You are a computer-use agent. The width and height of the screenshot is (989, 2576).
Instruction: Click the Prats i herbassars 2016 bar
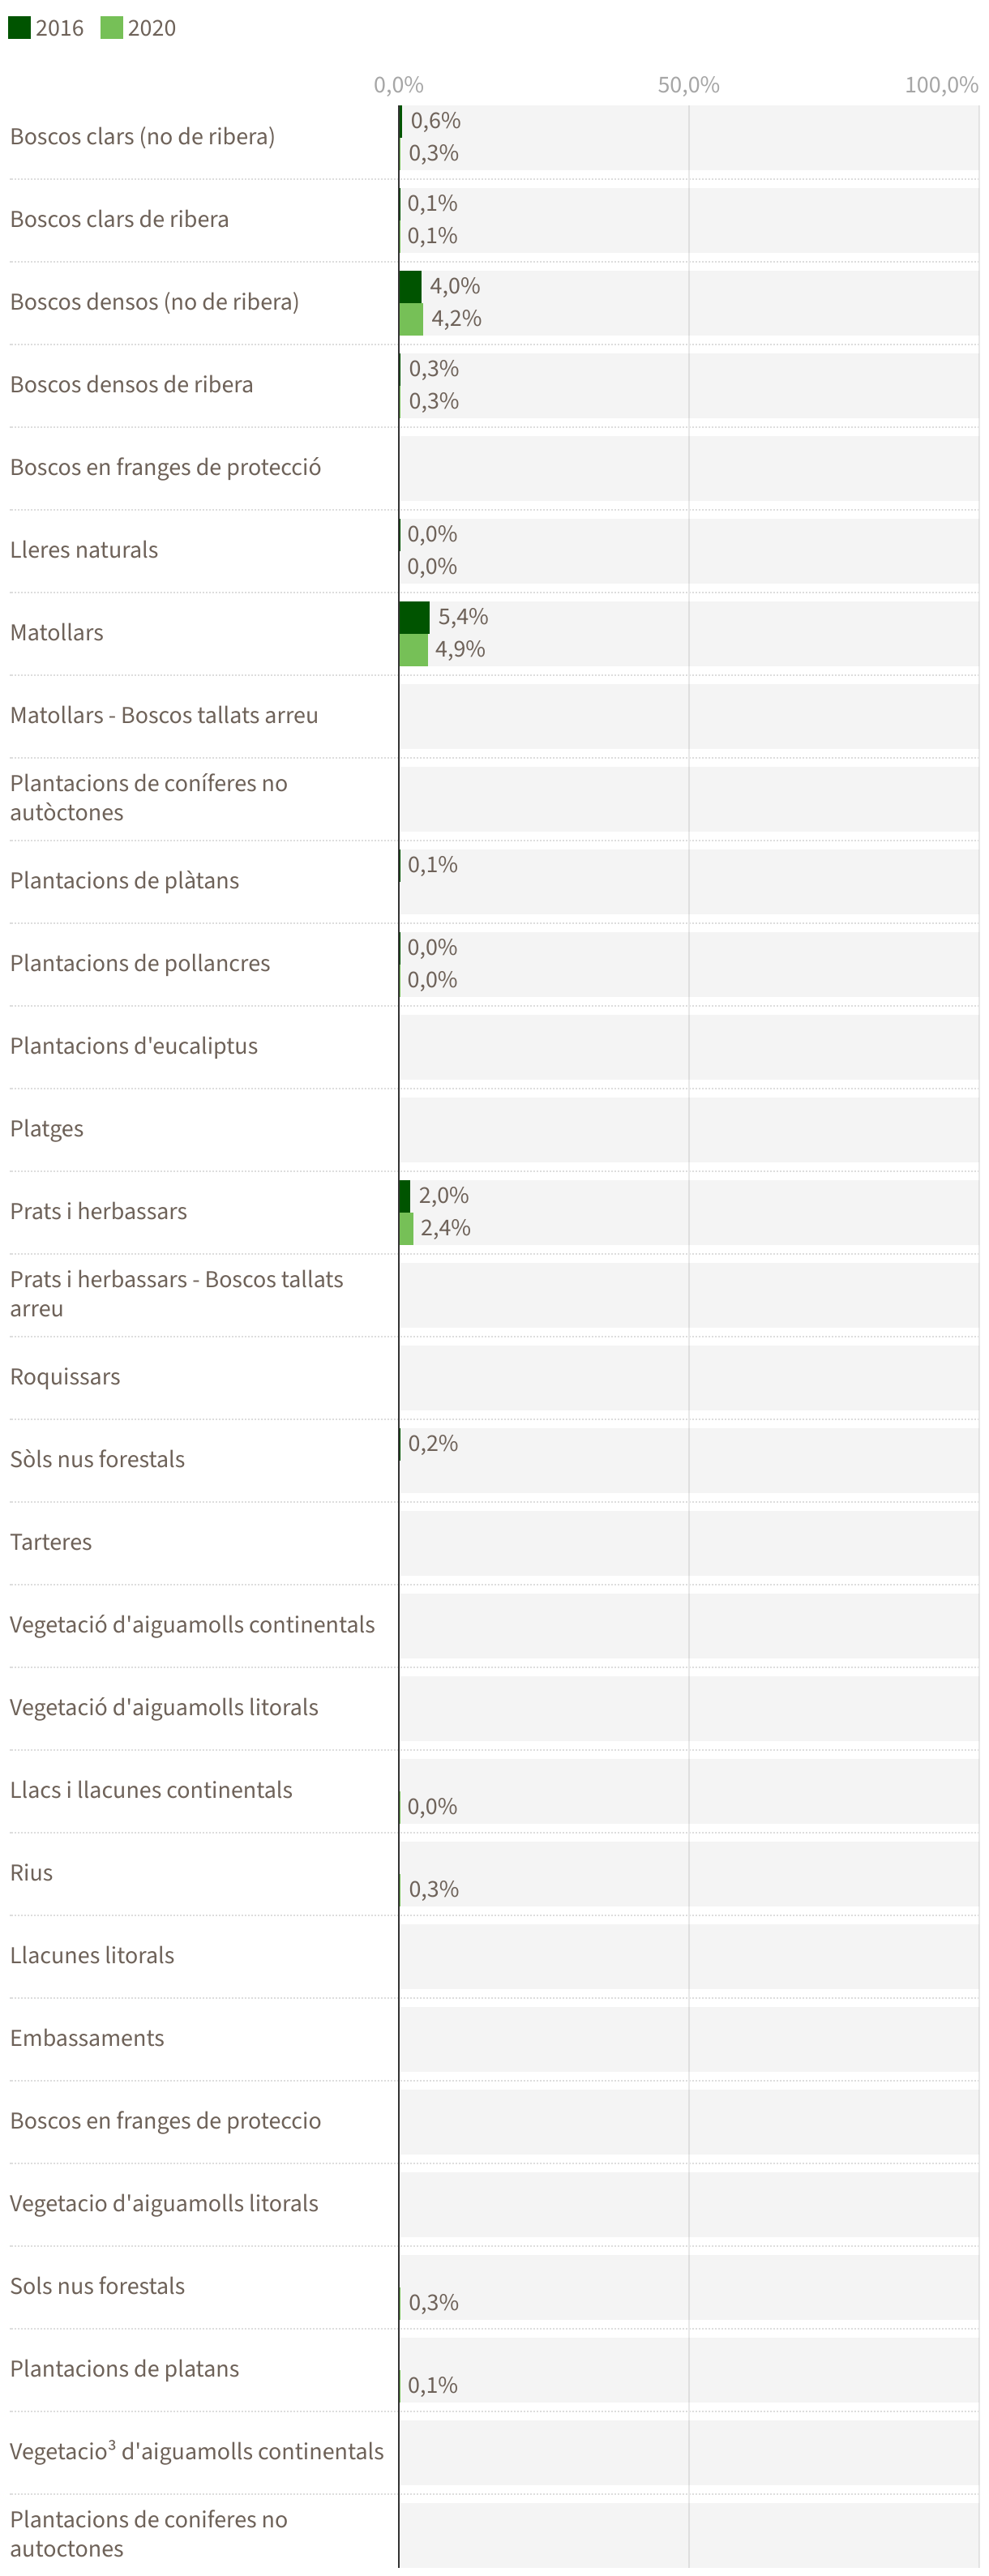click(x=405, y=1196)
